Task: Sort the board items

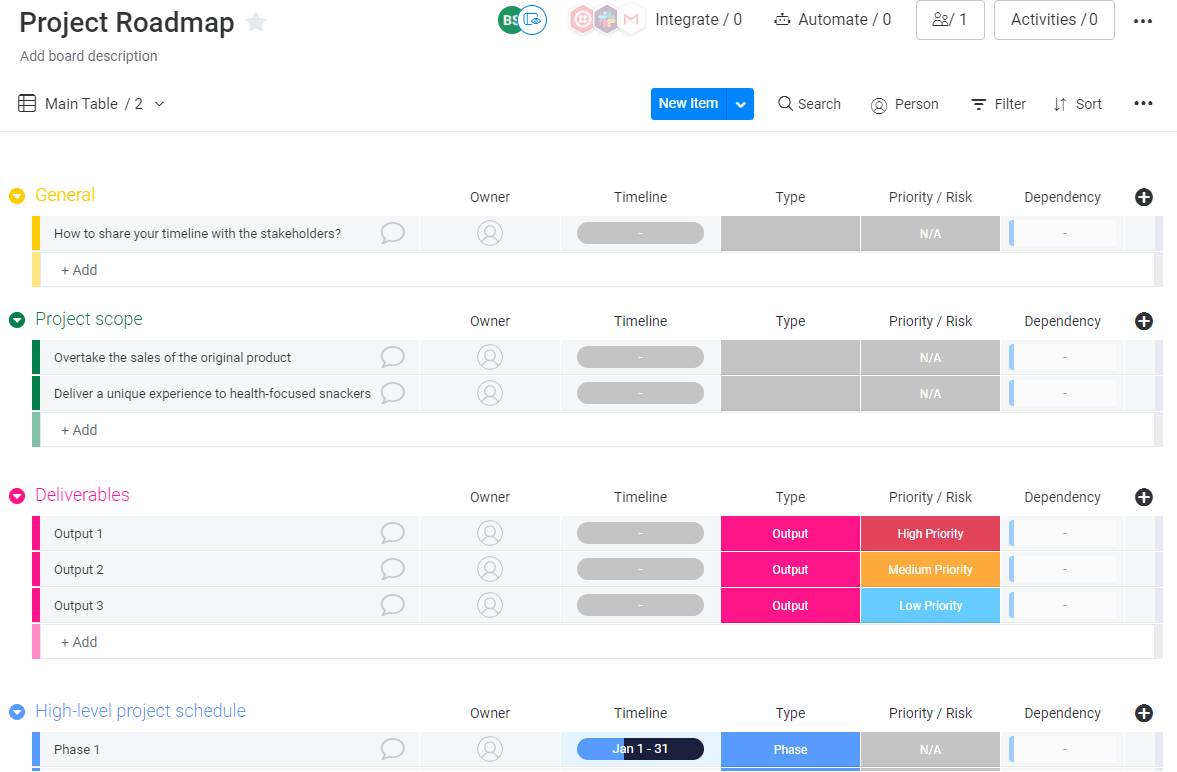Action: [1077, 104]
